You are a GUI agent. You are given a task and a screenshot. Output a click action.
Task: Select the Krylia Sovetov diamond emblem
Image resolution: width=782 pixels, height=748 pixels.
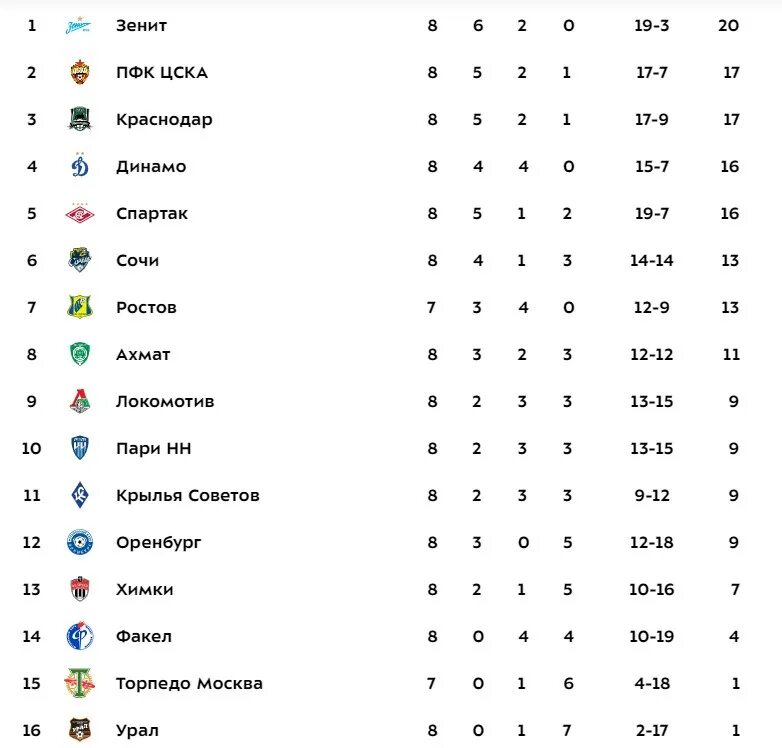coord(79,495)
